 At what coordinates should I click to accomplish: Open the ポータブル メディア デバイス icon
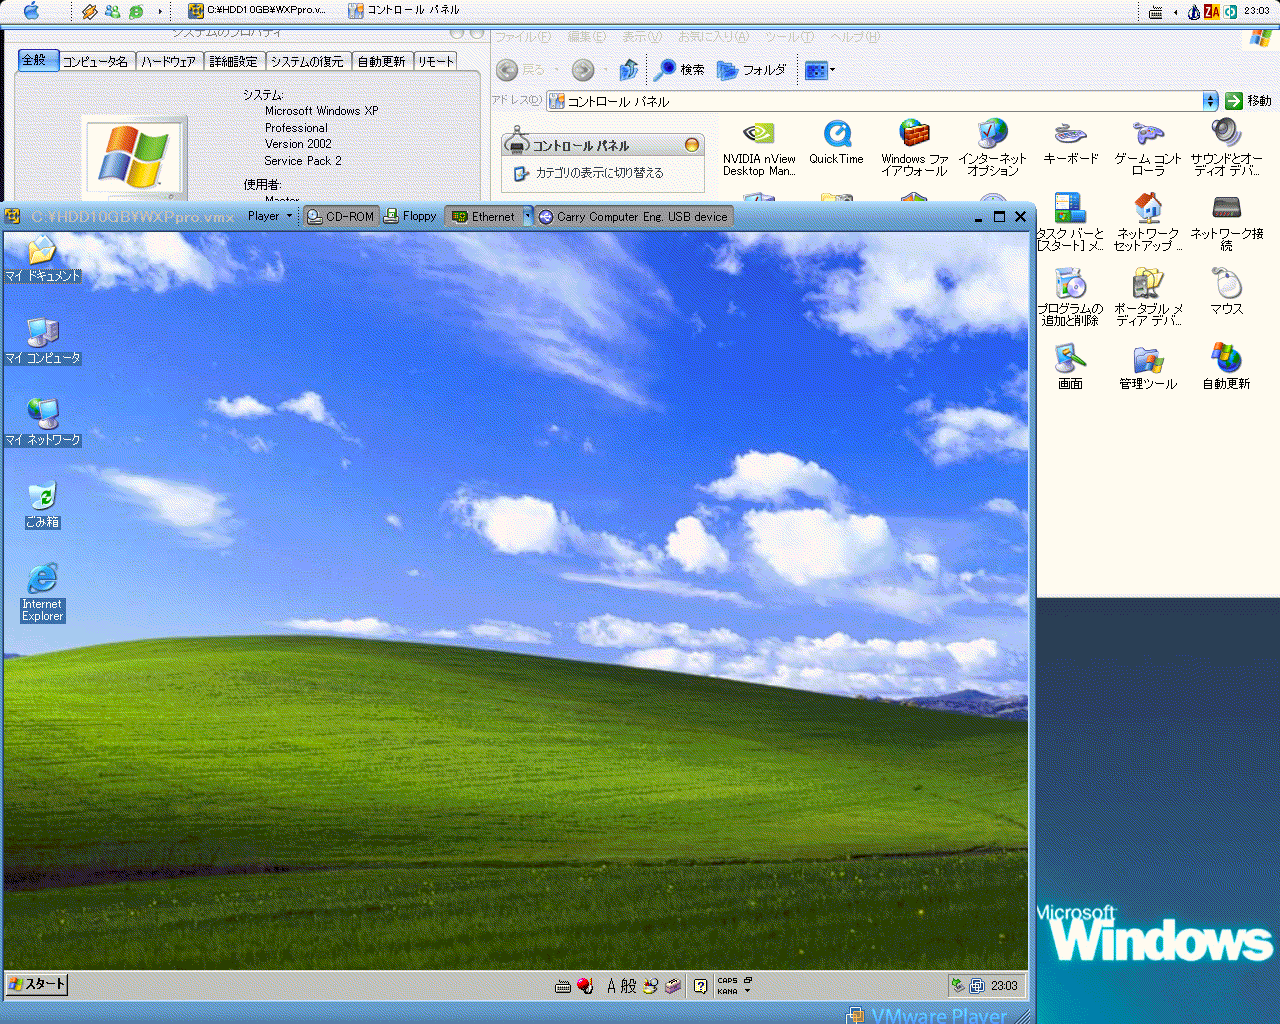[1148, 297]
